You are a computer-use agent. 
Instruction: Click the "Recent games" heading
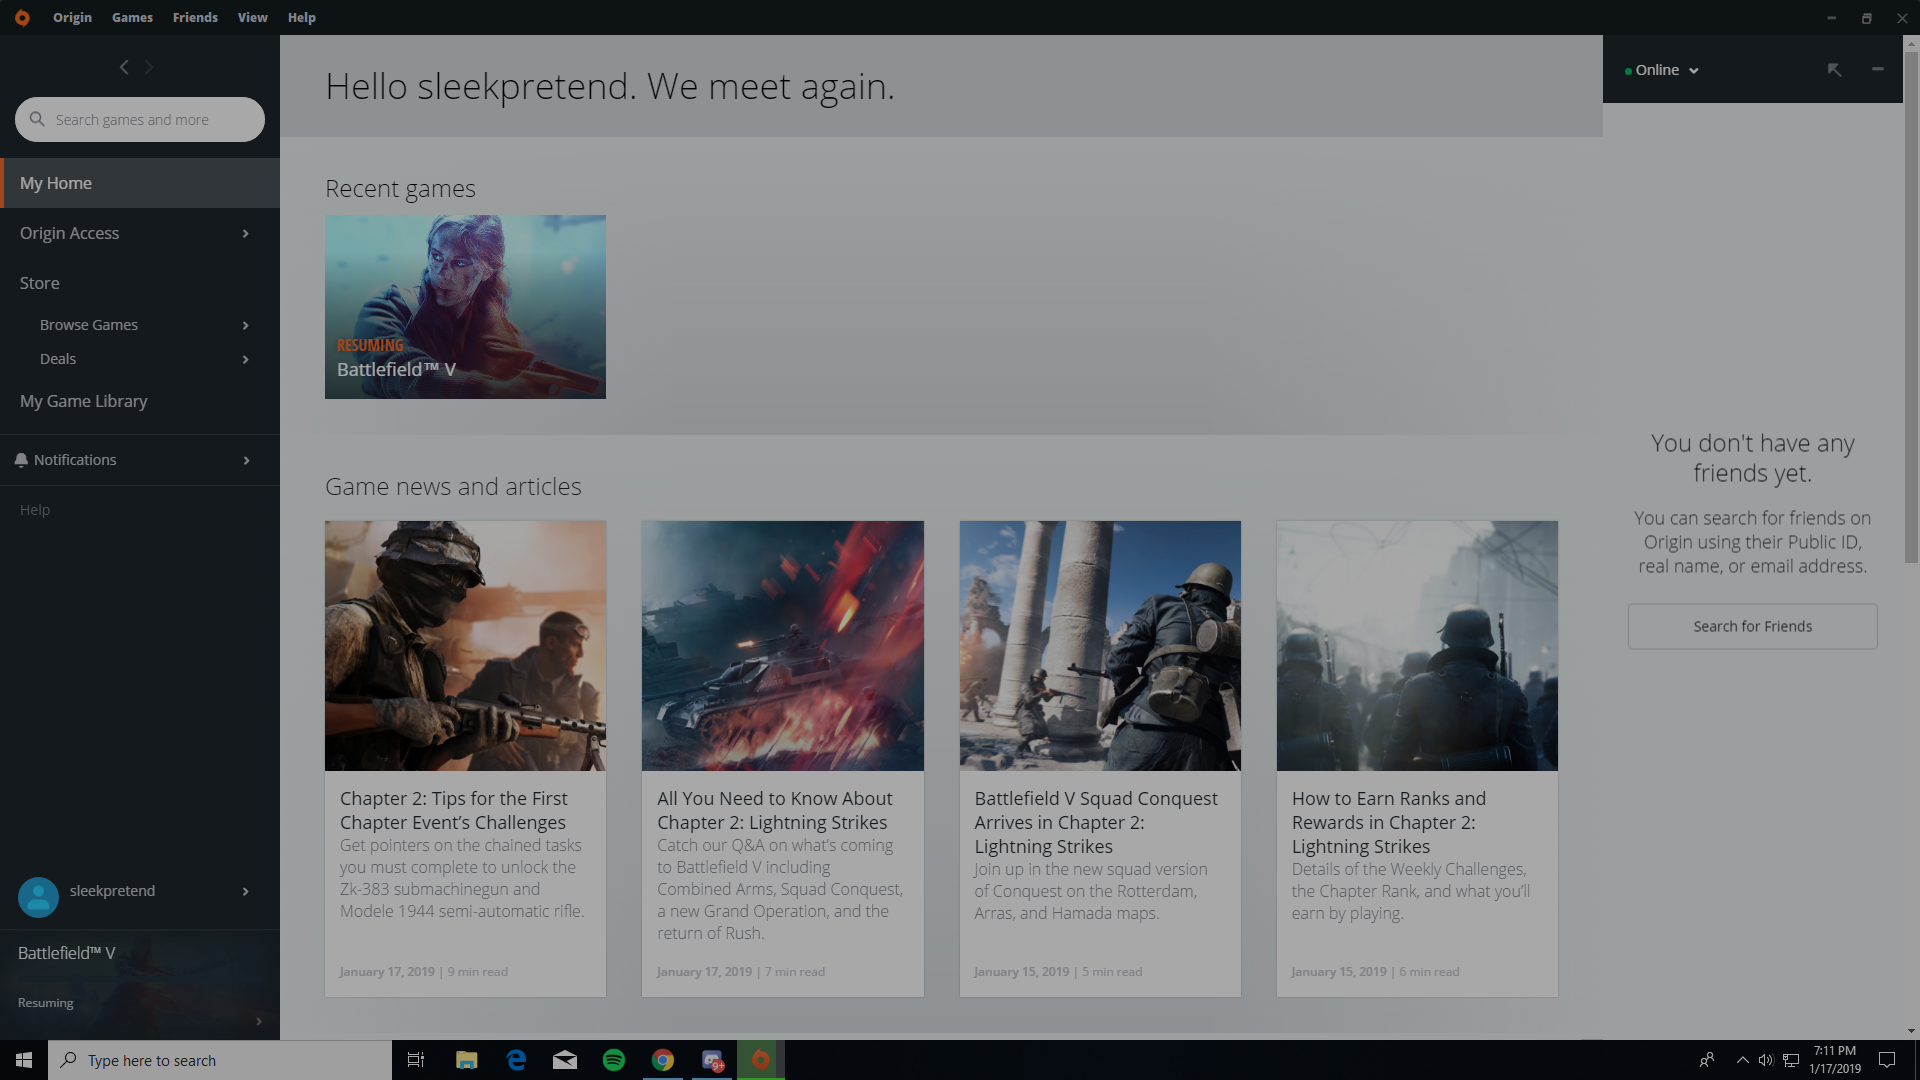(400, 189)
